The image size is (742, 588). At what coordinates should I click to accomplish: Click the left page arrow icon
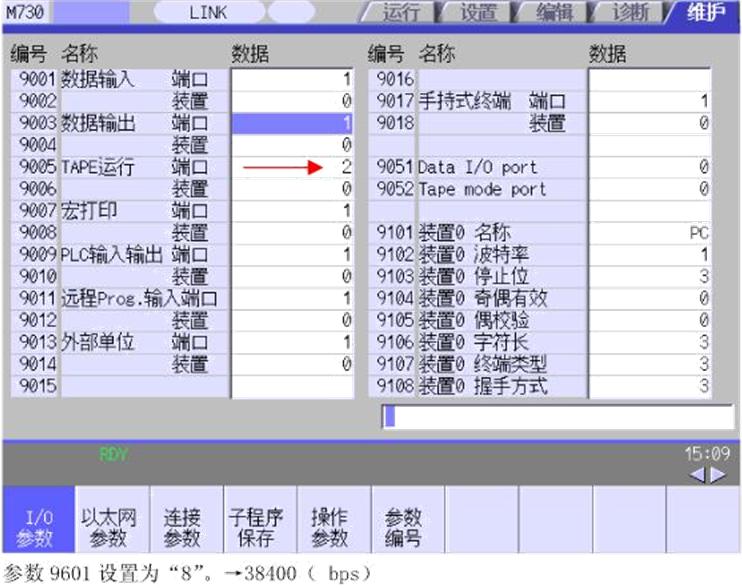pos(698,474)
